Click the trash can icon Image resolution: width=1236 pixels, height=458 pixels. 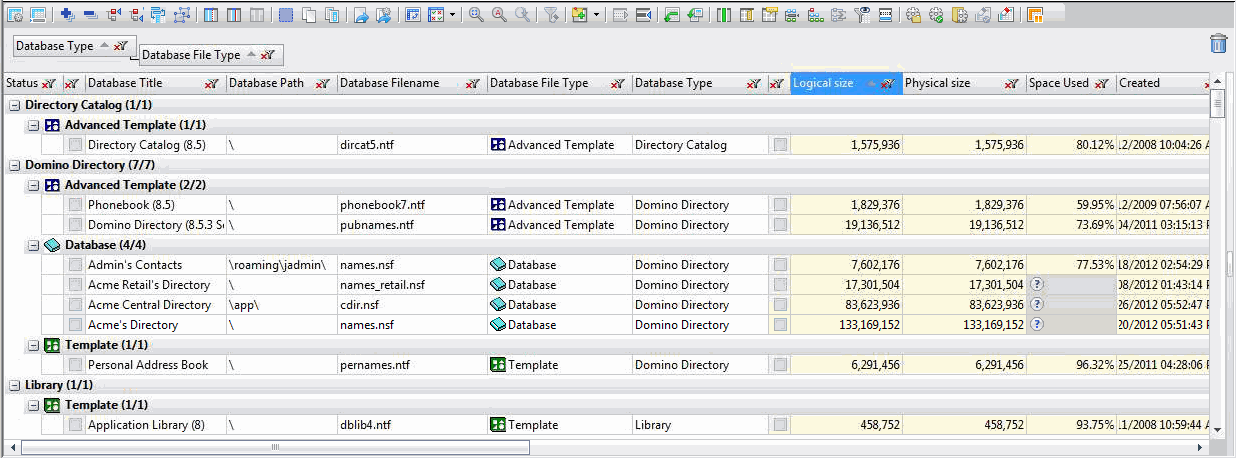pyautogui.click(x=1218, y=43)
